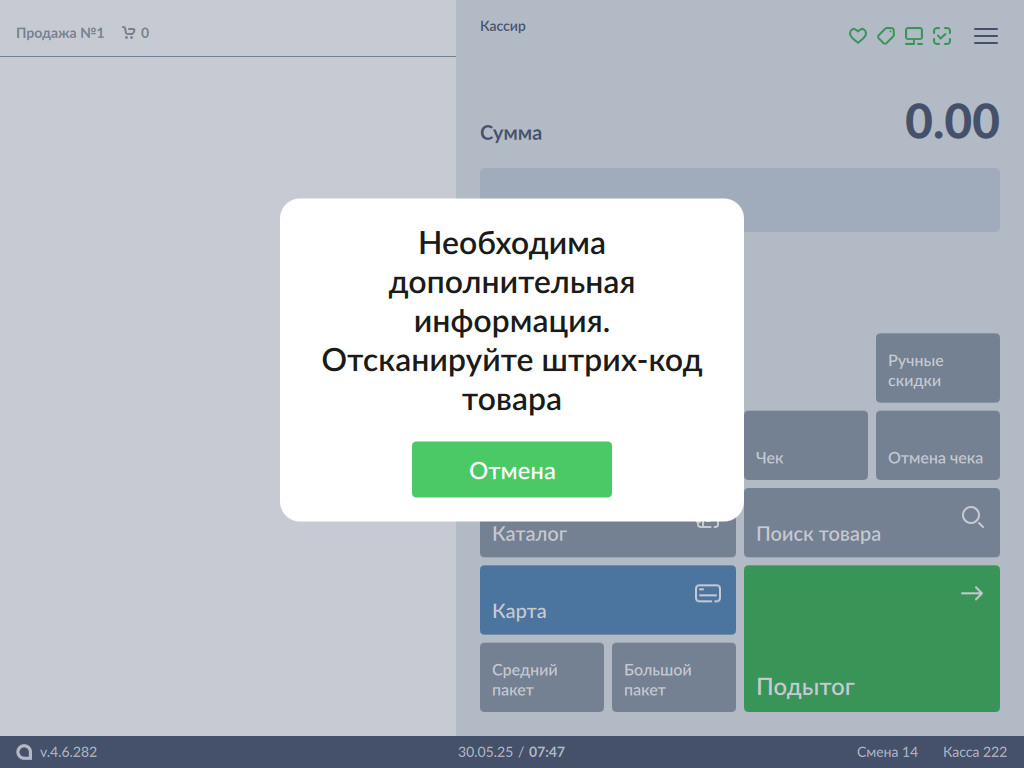The width and height of the screenshot is (1024, 768).
Task: Open the hamburger menu
Action: point(986,36)
